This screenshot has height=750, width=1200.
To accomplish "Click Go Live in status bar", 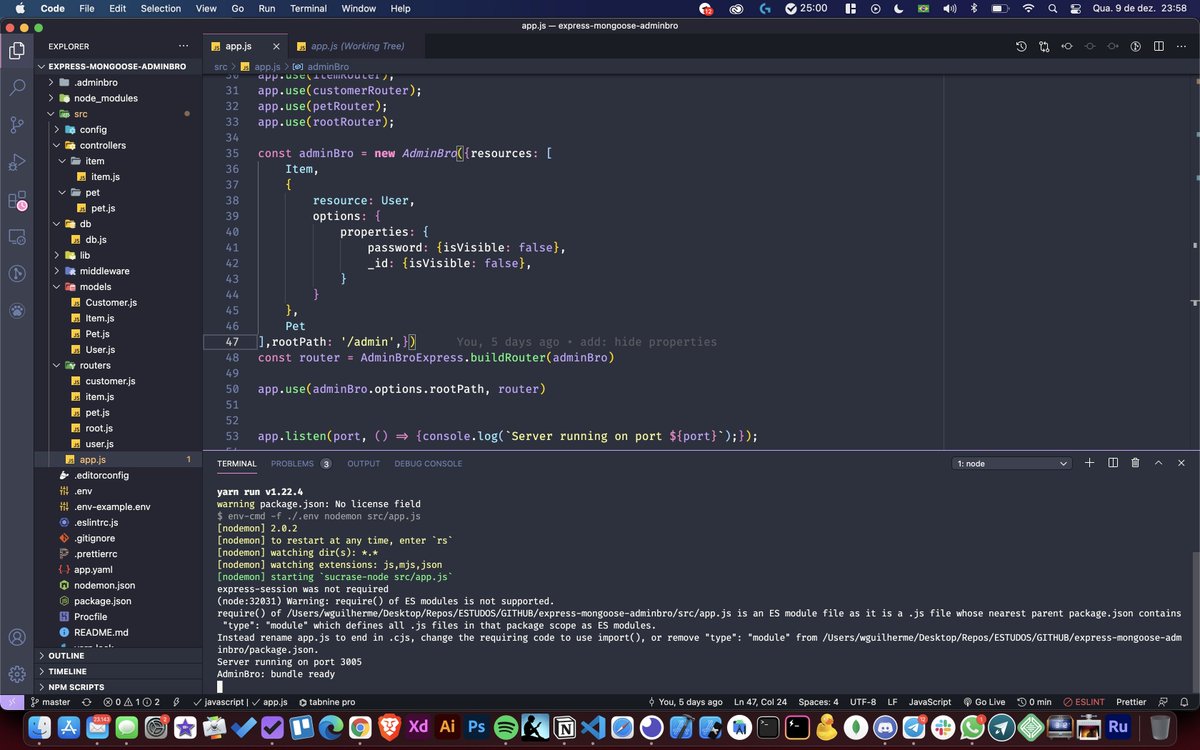I will (x=984, y=702).
